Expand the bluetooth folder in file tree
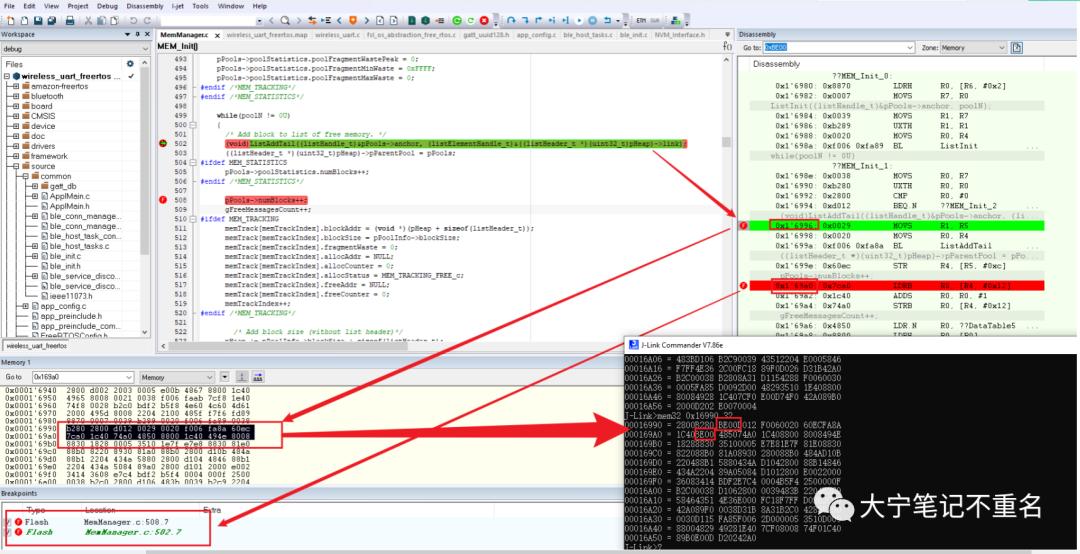The height and width of the screenshot is (554, 1080). (x=16, y=96)
